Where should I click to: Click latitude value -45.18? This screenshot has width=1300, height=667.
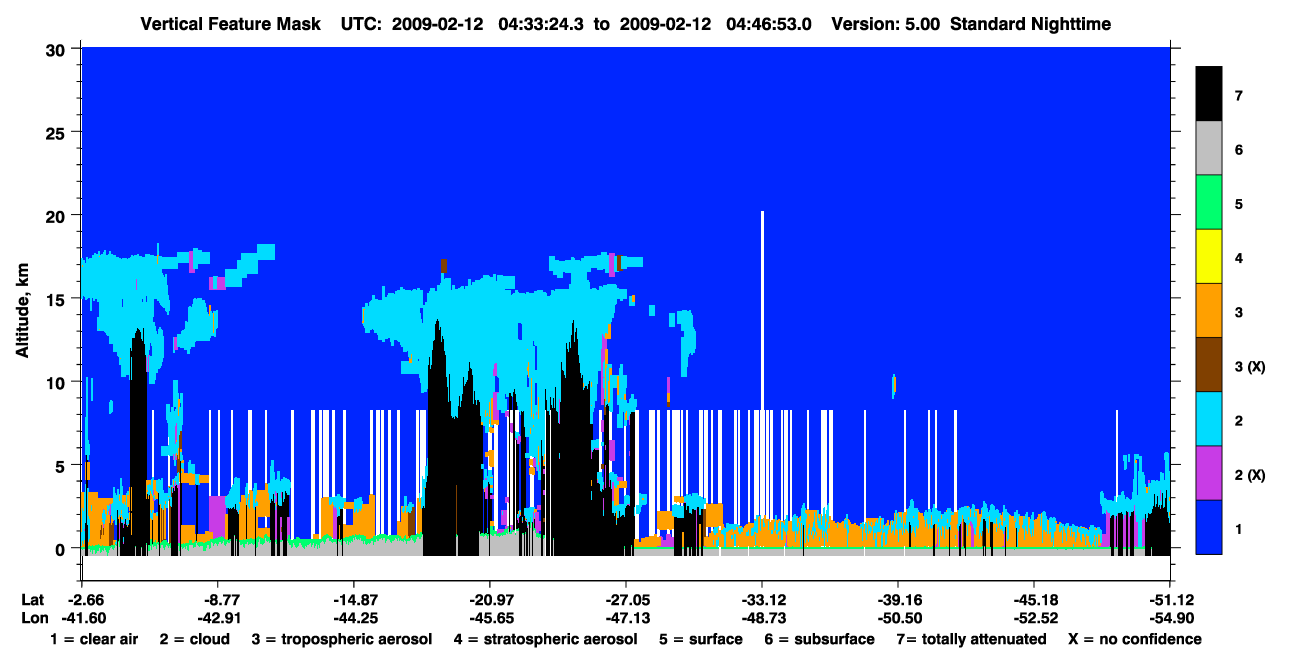tap(1034, 599)
